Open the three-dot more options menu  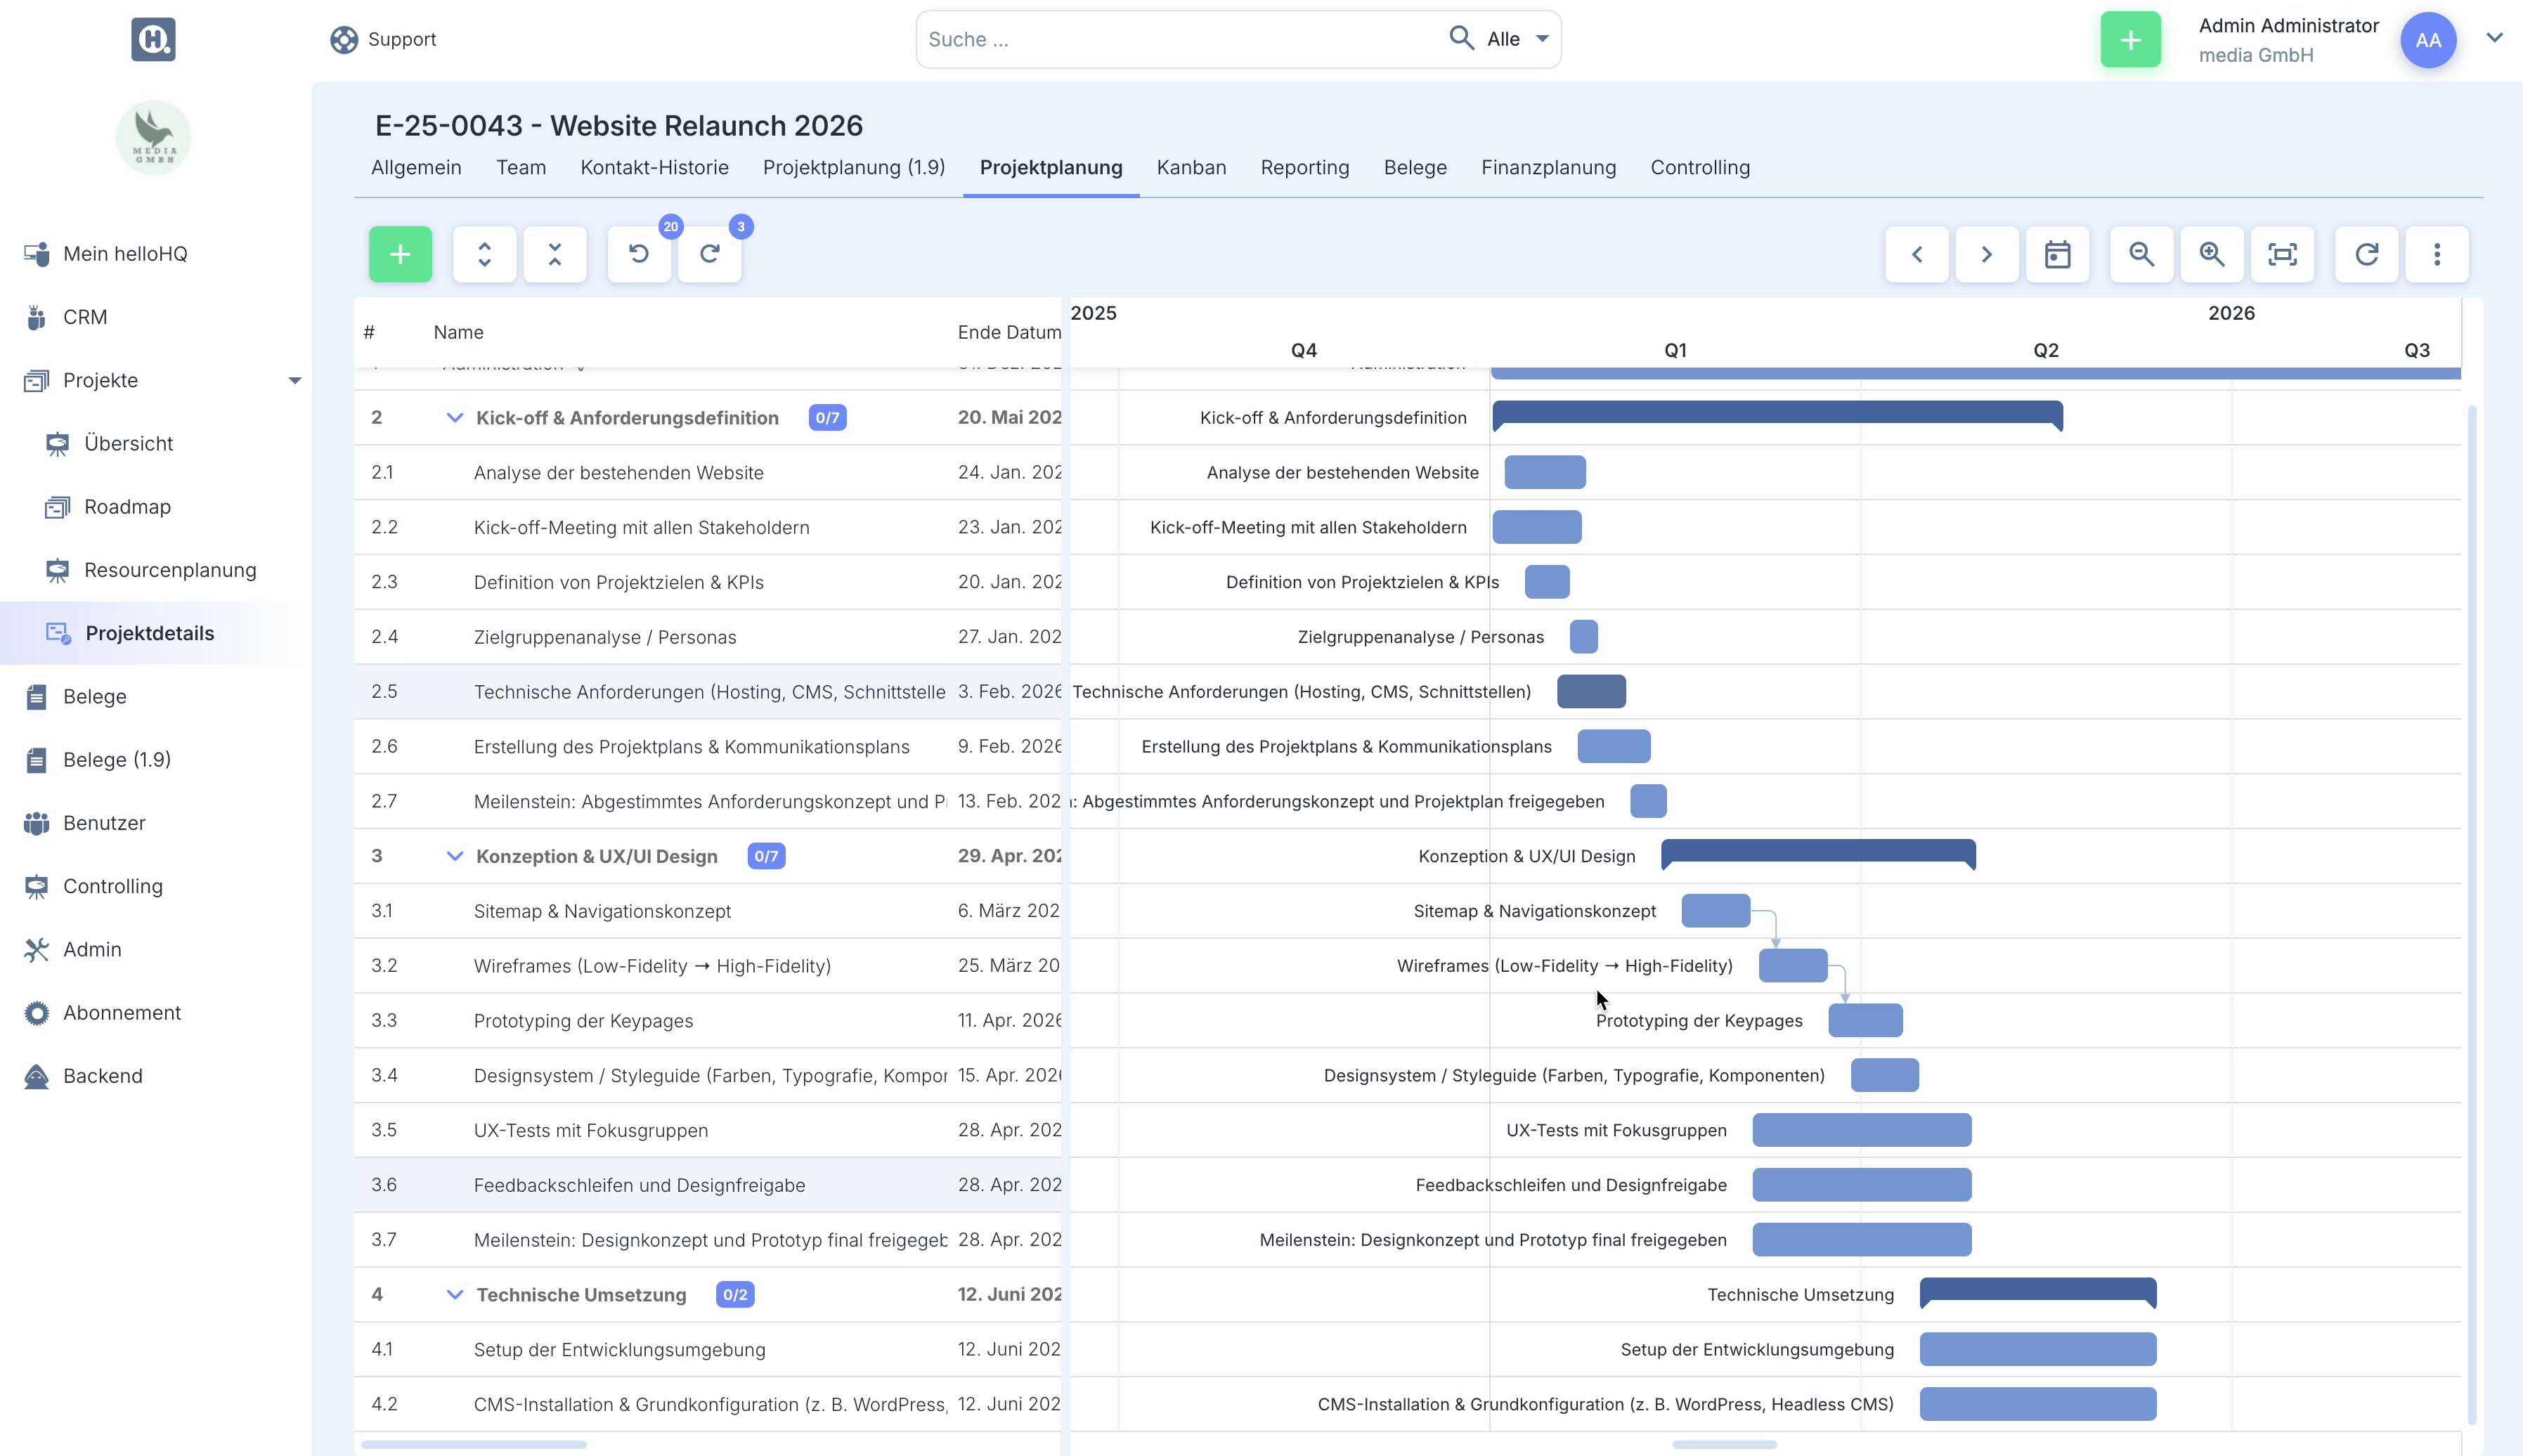tap(2437, 254)
